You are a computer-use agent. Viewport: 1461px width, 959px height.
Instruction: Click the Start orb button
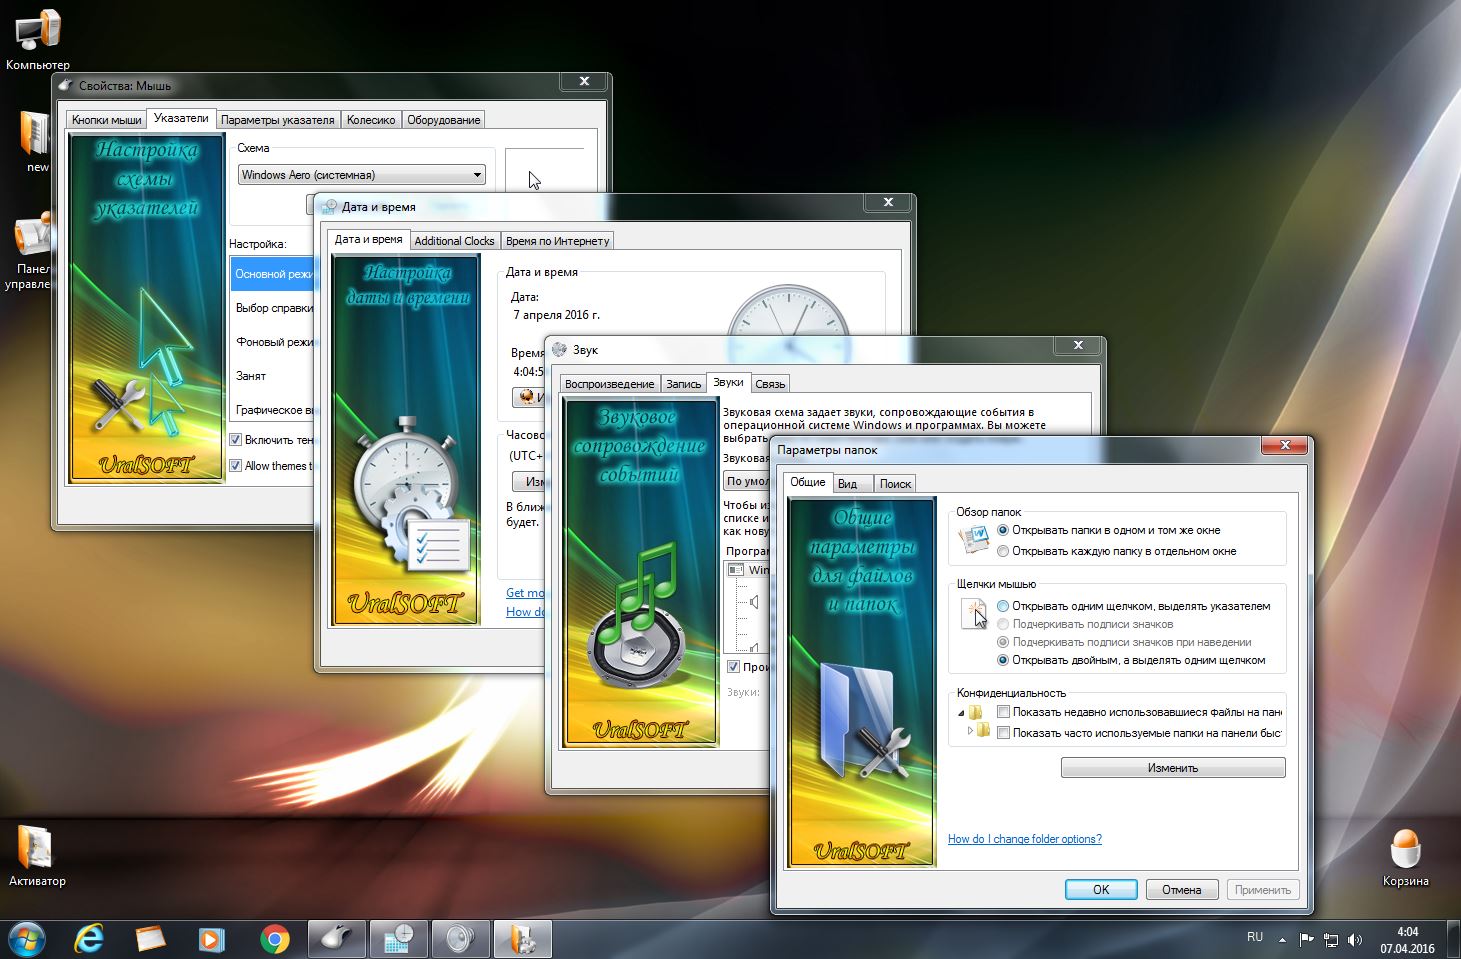[x=27, y=939]
